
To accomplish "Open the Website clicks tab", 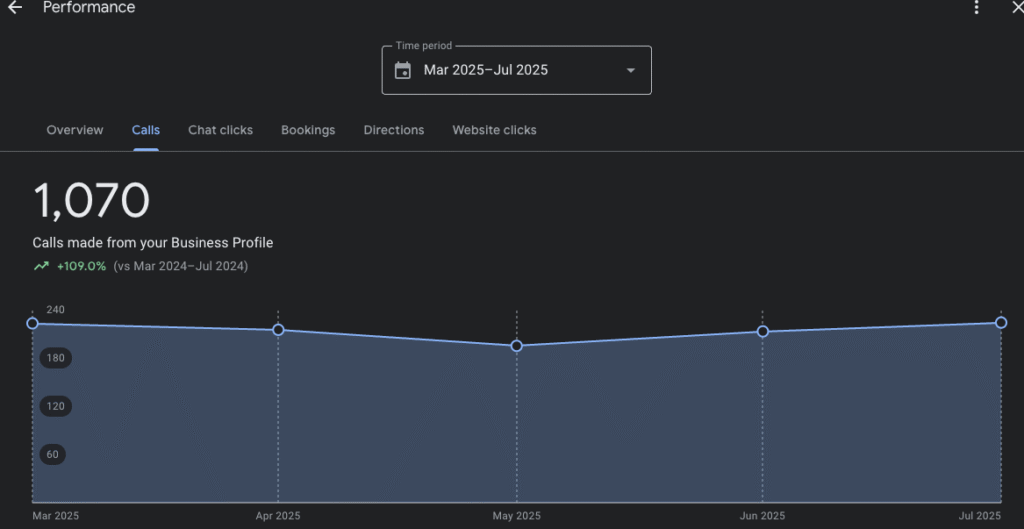I will [x=494, y=130].
